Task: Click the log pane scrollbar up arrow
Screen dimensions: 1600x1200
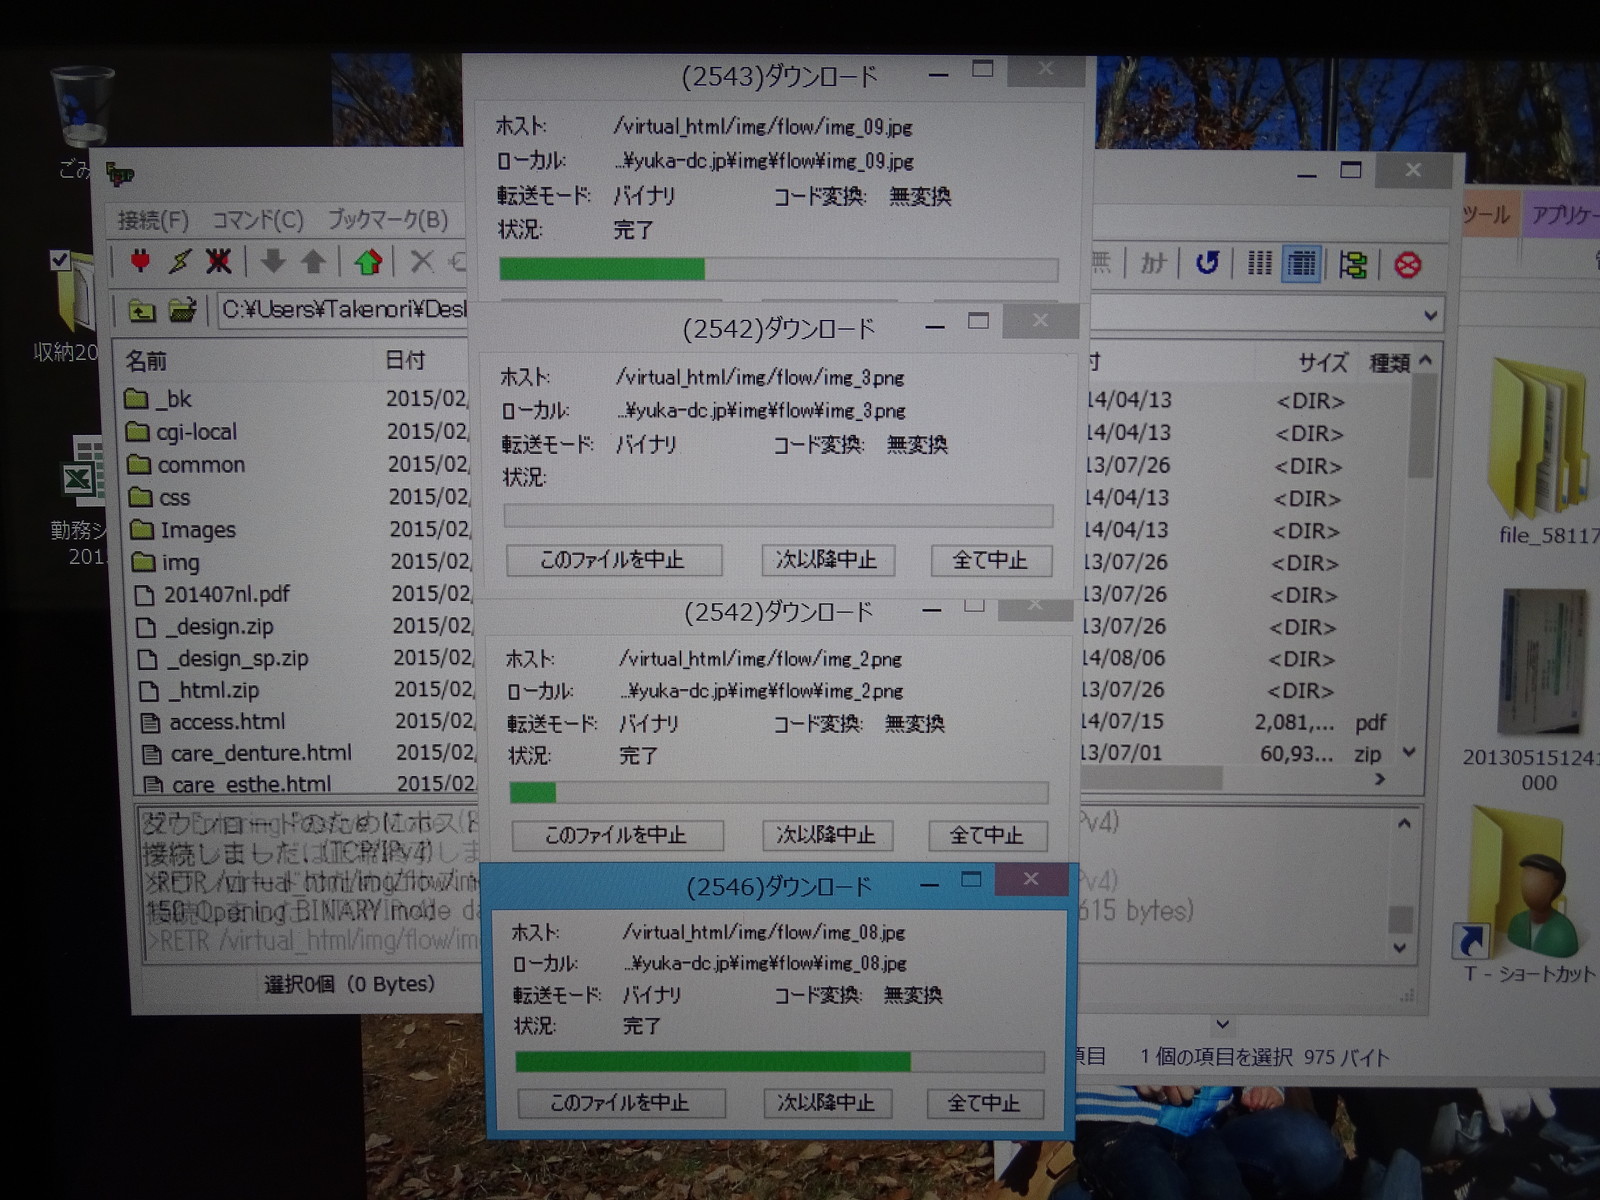Action: pos(1404,824)
